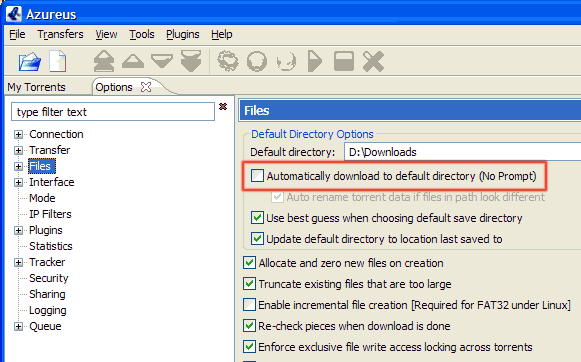Select Transfer label in options tree
This screenshot has height=362, width=581.
[x=50, y=150]
